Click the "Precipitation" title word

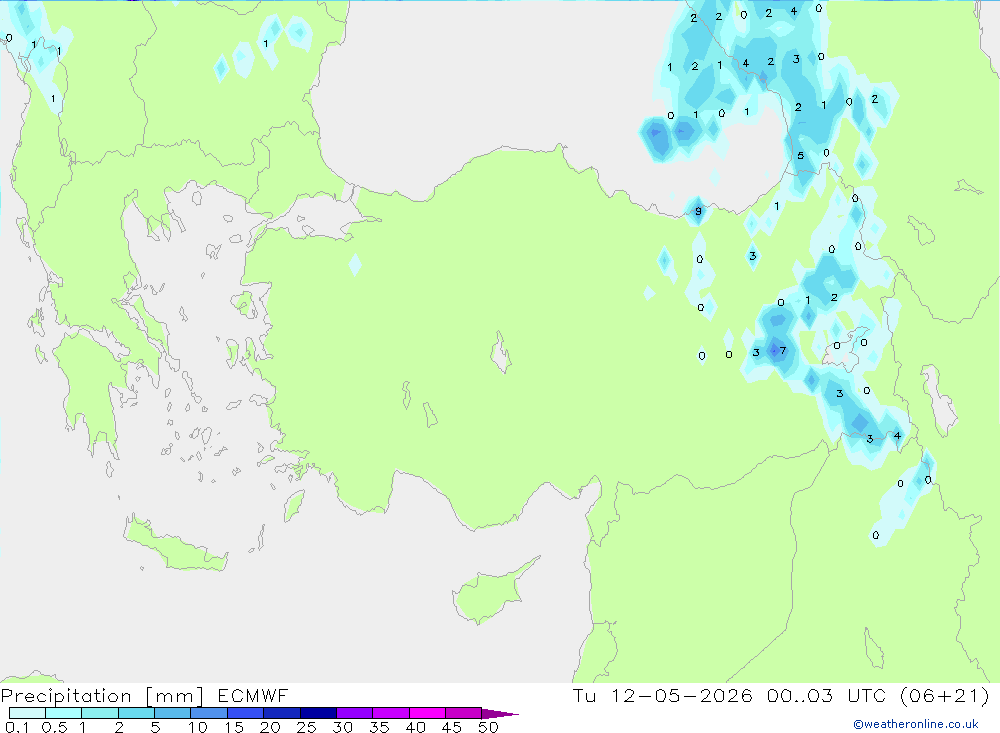[x=66, y=696]
